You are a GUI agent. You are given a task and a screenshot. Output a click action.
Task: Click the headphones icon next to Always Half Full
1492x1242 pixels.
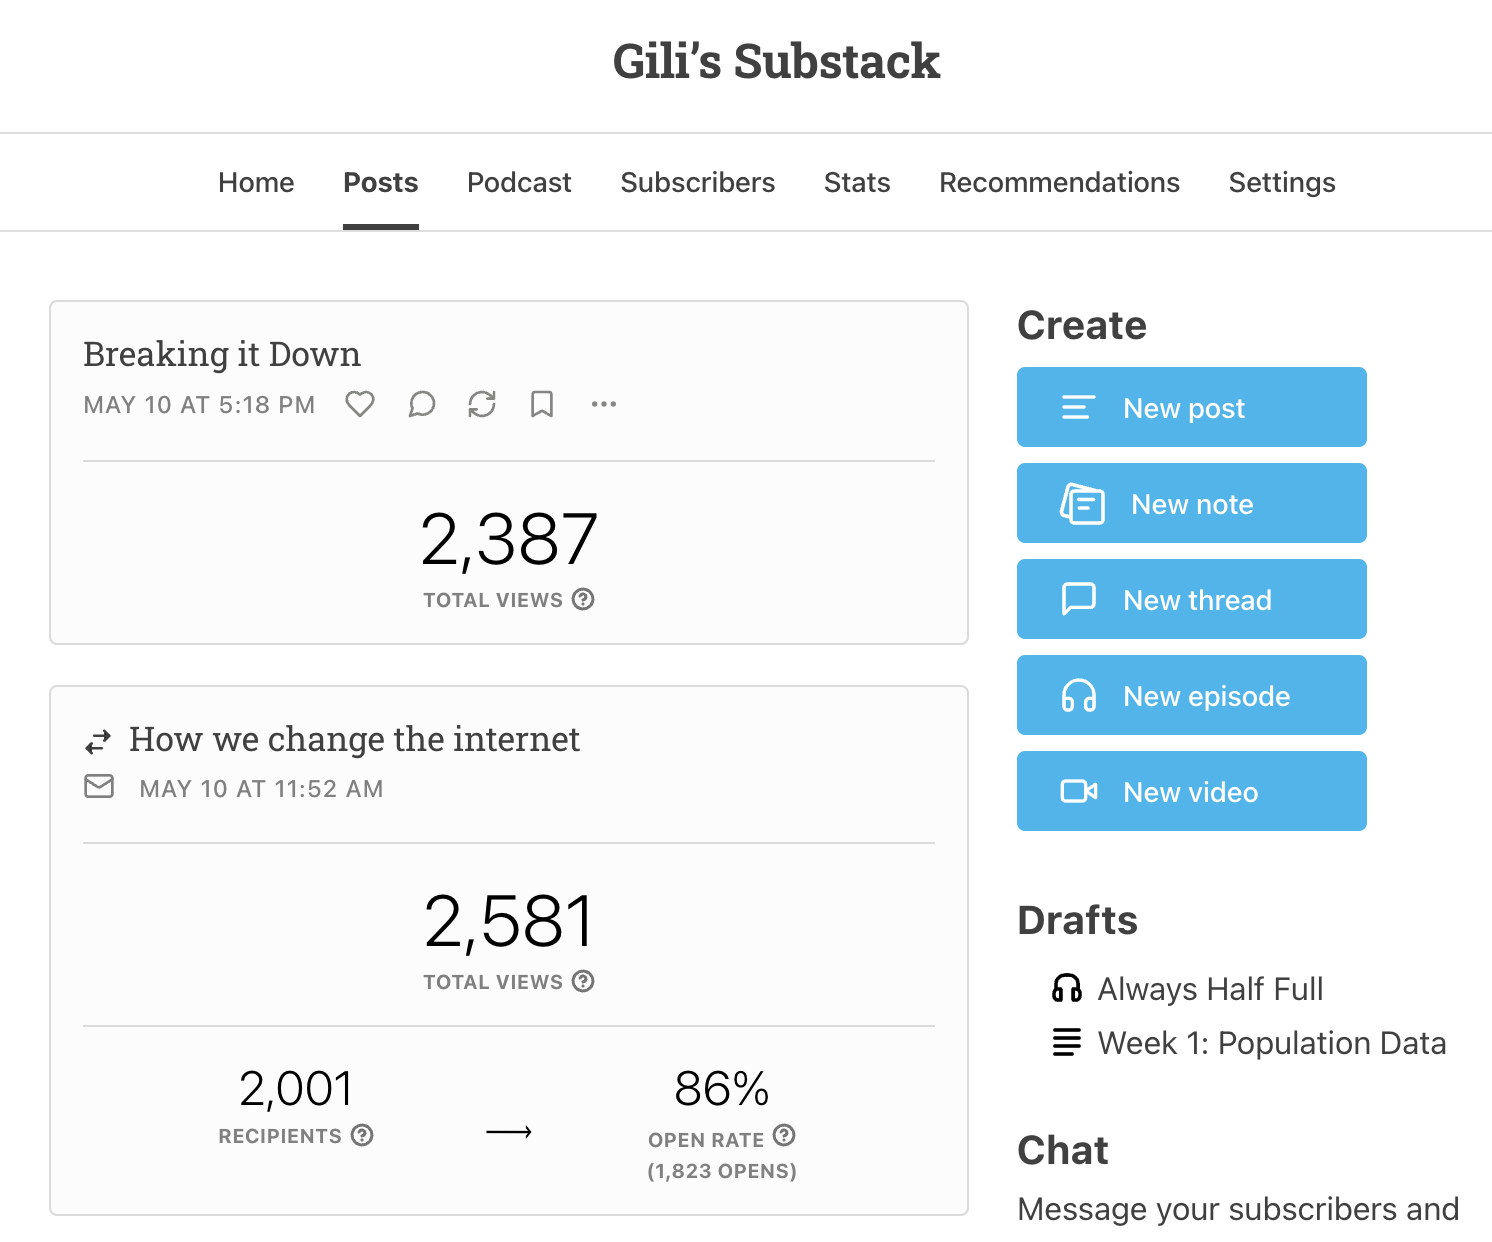[x=1067, y=988]
